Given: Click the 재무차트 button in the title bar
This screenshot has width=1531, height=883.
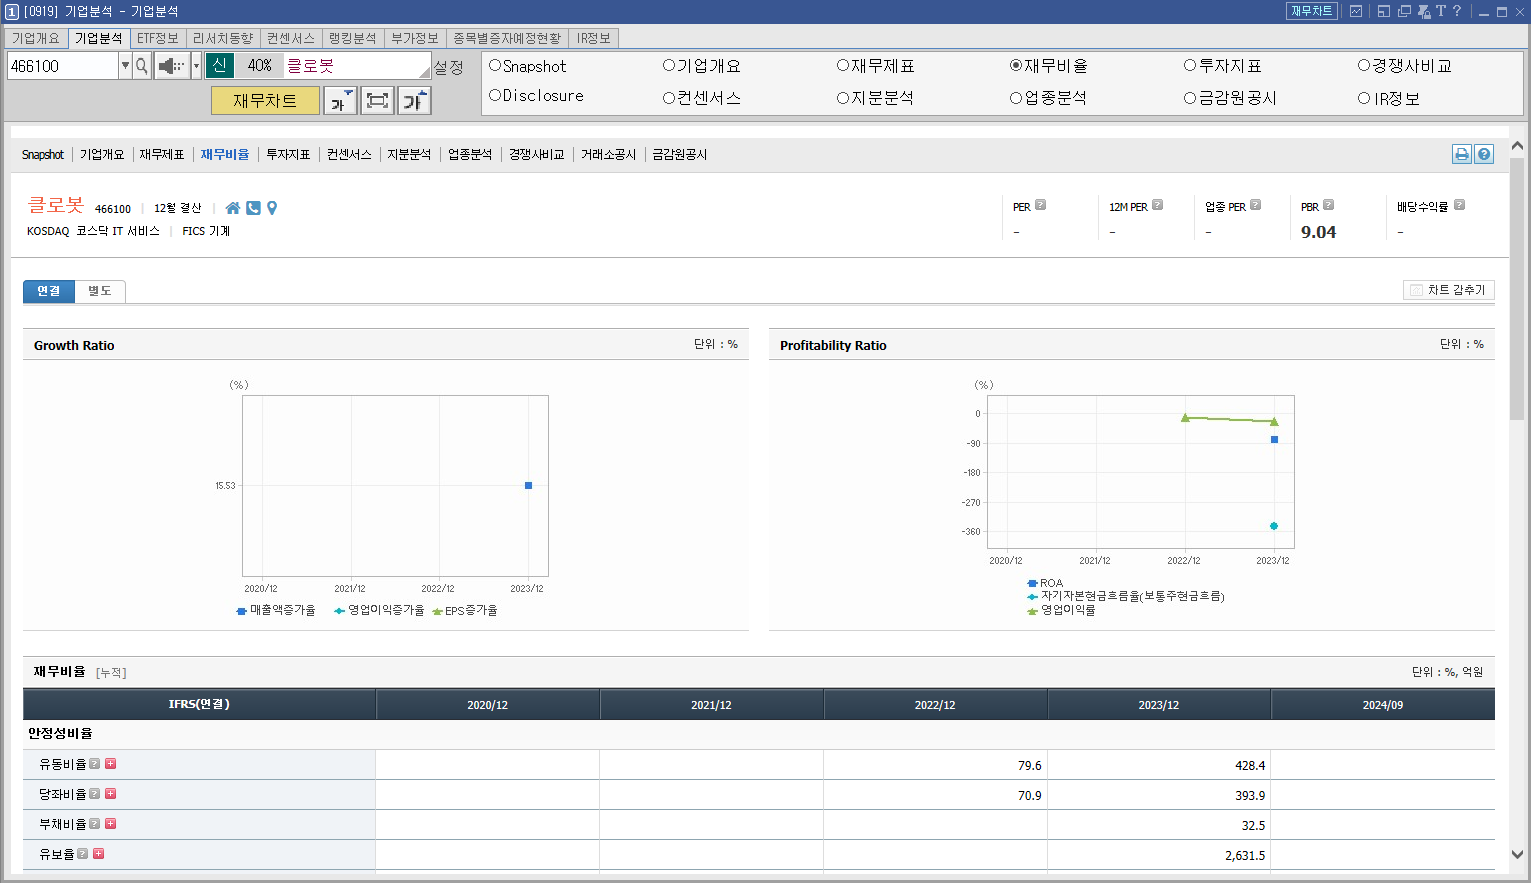Looking at the screenshot, I should tap(1312, 11).
